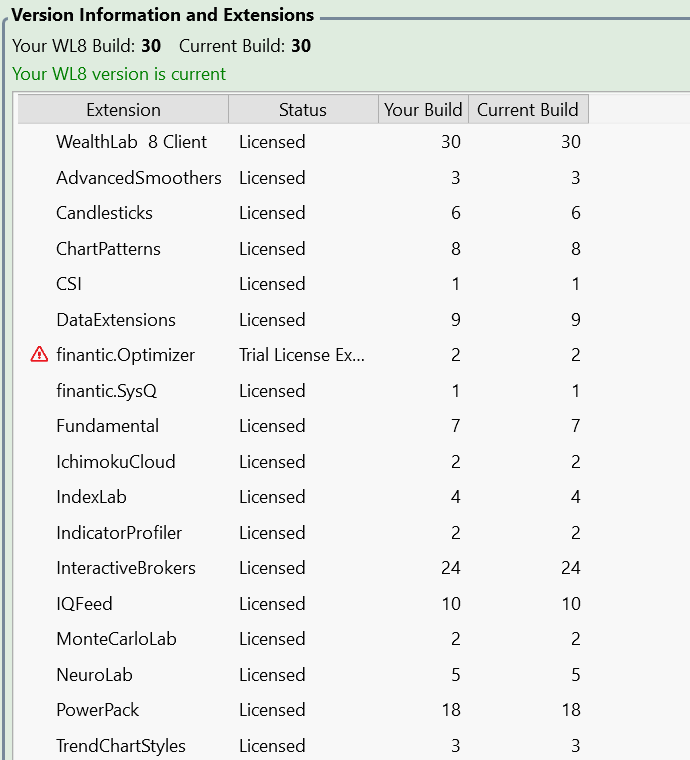
Task: Select the PowerPack extension entry
Action: coord(98,710)
